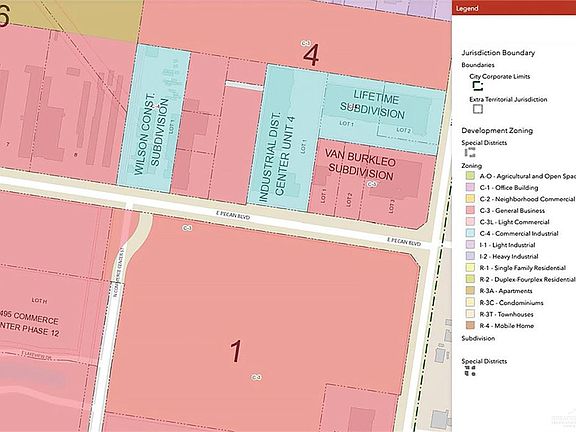This screenshot has width=576, height=432.
Task: Click the E Pecan Blvd label near intersection
Action: (404, 242)
